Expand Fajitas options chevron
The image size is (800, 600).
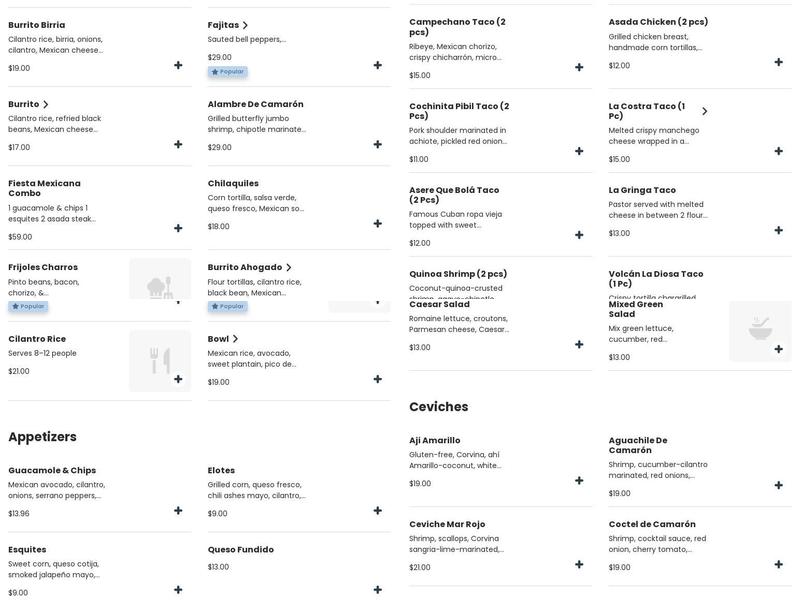click(245, 25)
